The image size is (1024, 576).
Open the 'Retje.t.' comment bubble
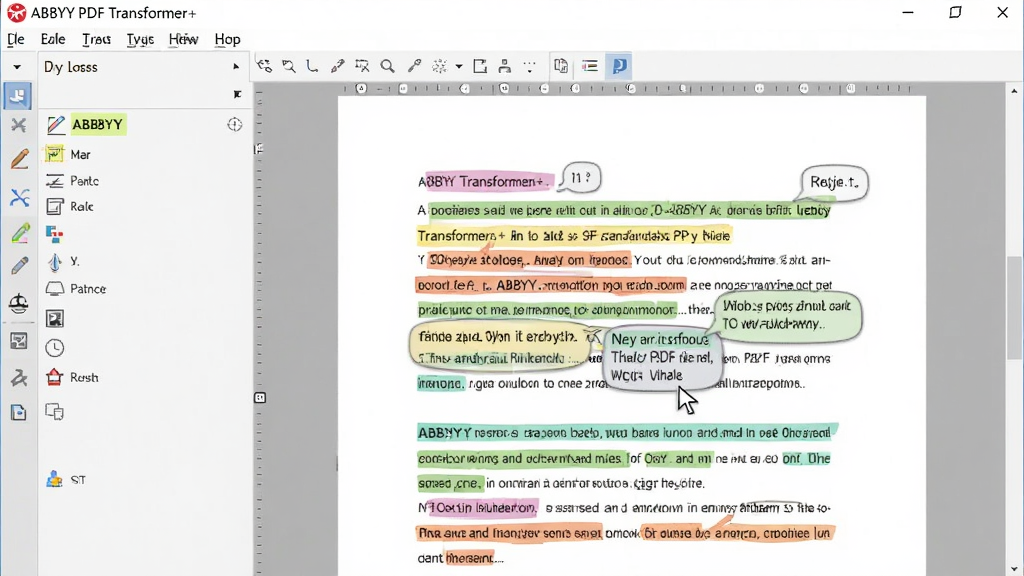[834, 182]
